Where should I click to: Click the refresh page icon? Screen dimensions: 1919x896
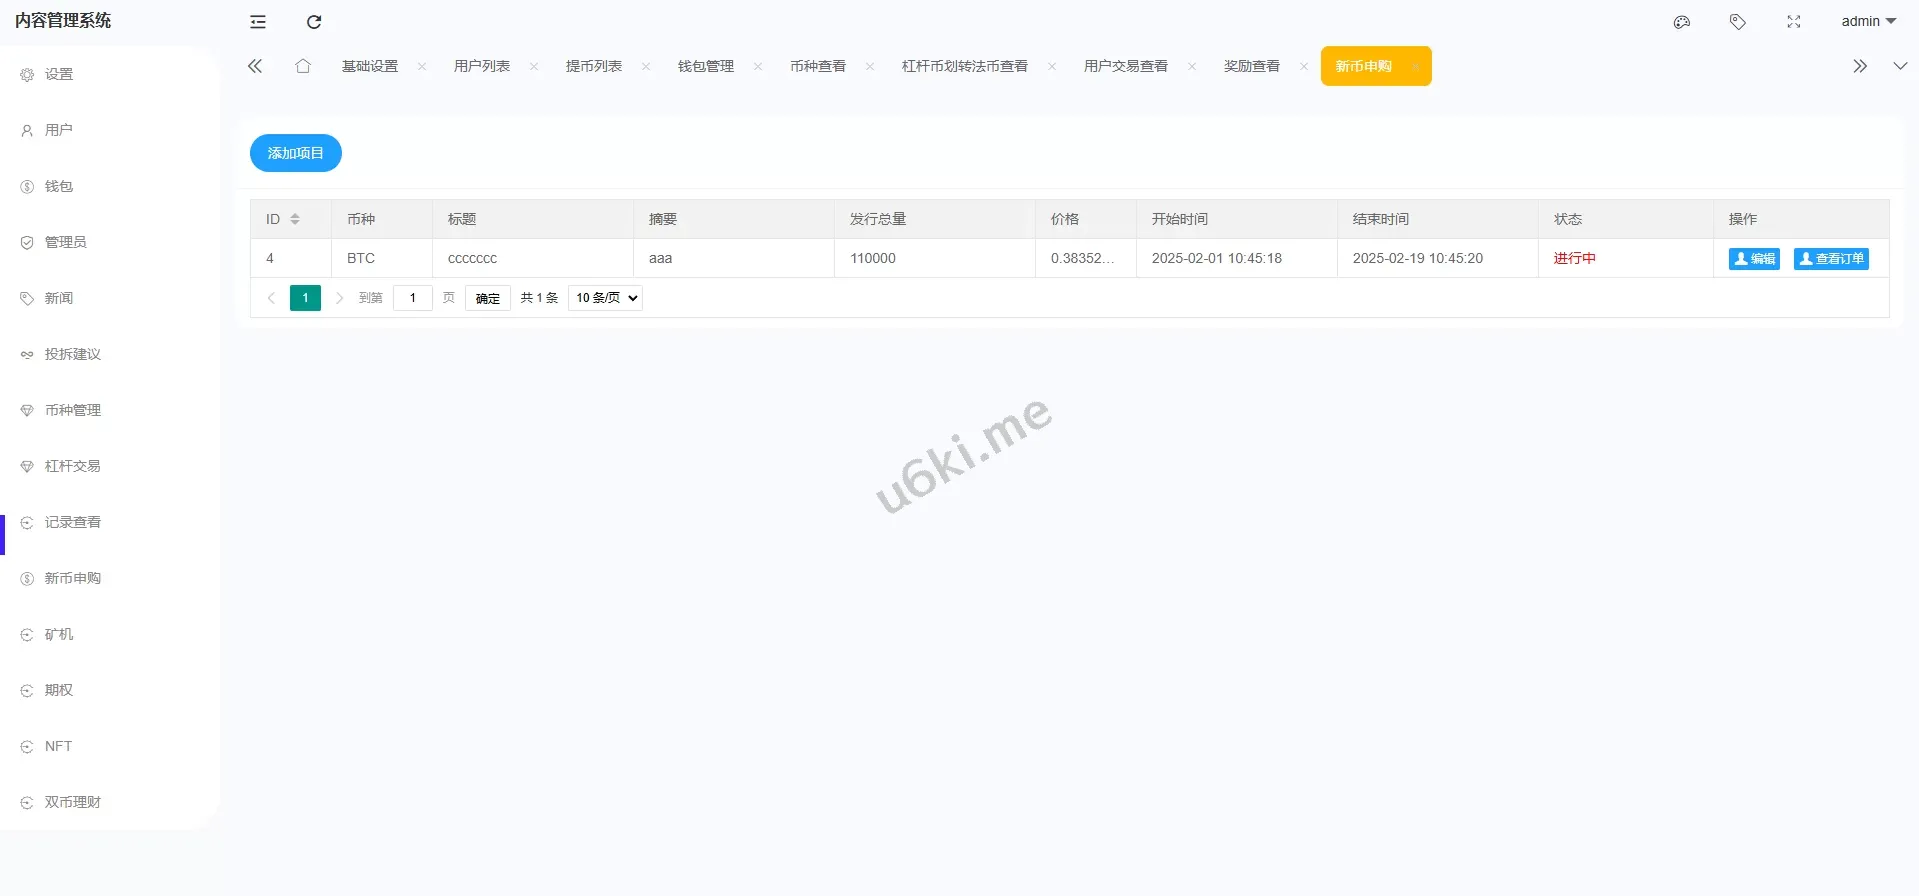(314, 22)
